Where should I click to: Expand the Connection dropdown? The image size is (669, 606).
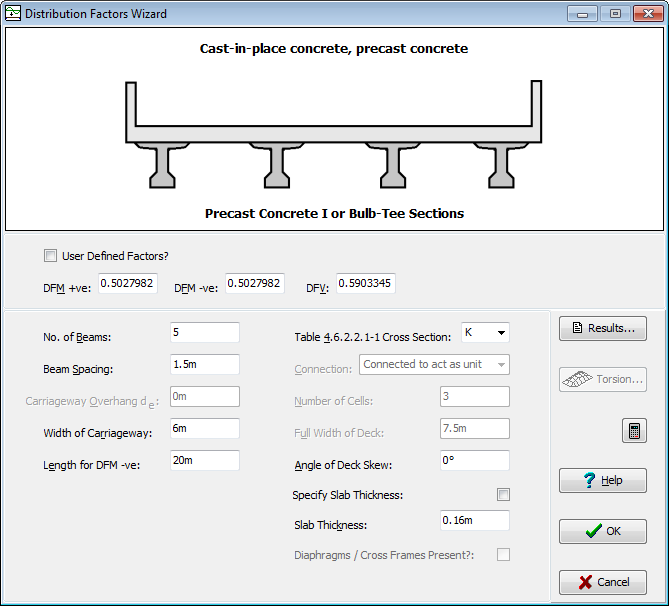tap(434, 364)
